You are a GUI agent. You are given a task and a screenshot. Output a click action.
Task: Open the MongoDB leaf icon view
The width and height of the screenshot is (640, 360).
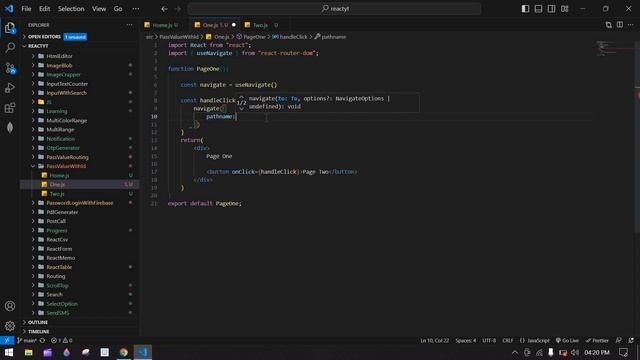[10, 128]
